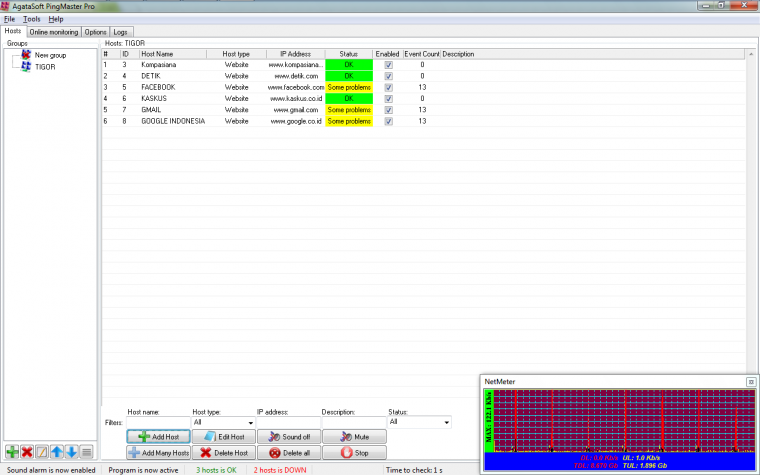
Task: Click the Enabled column header
Action: coord(387,54)
